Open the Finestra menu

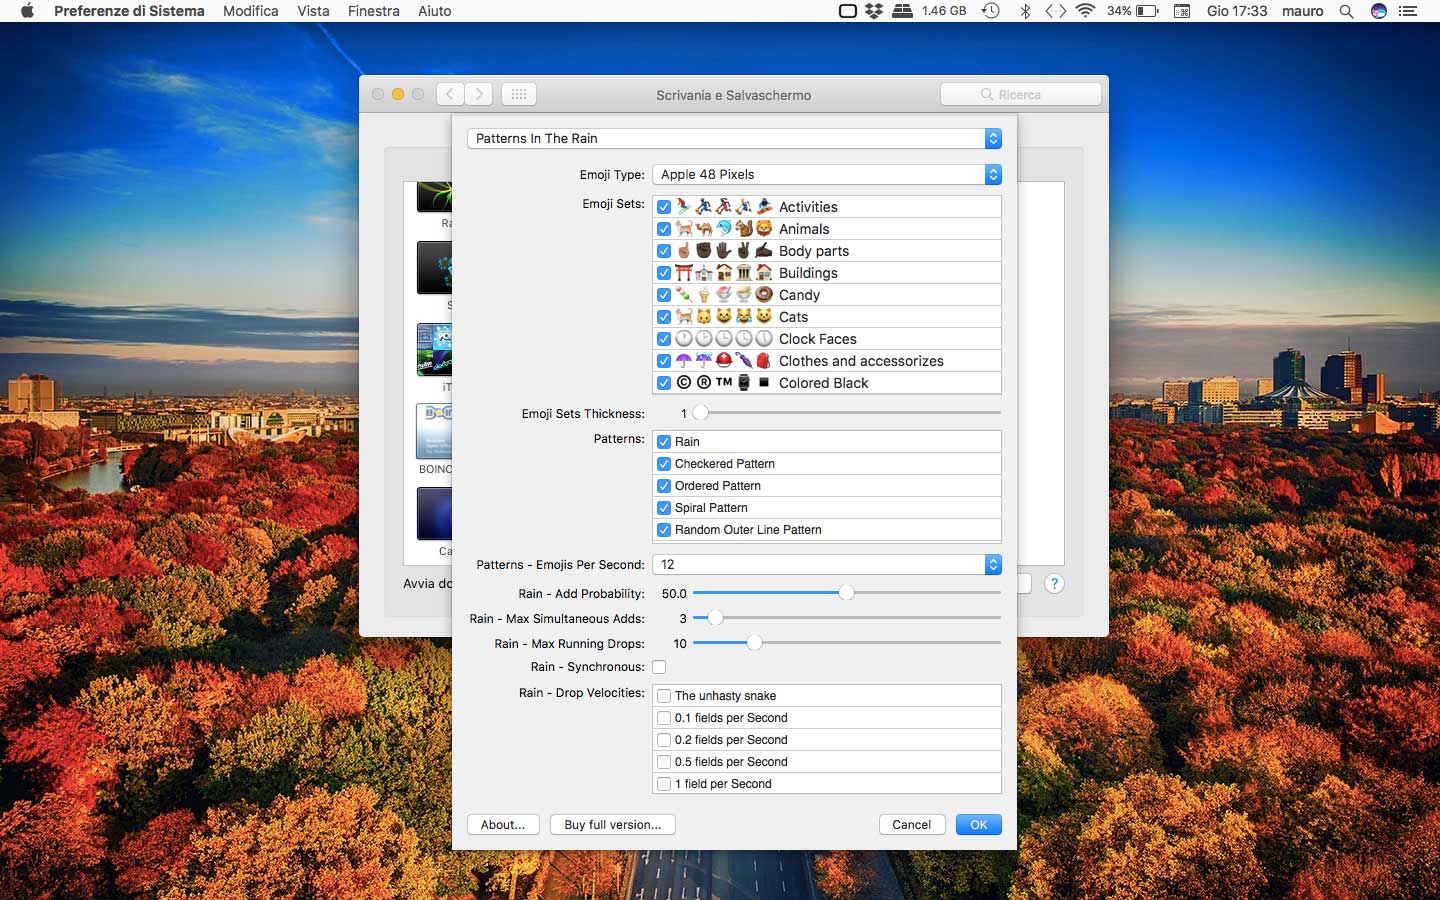[373, 11]
